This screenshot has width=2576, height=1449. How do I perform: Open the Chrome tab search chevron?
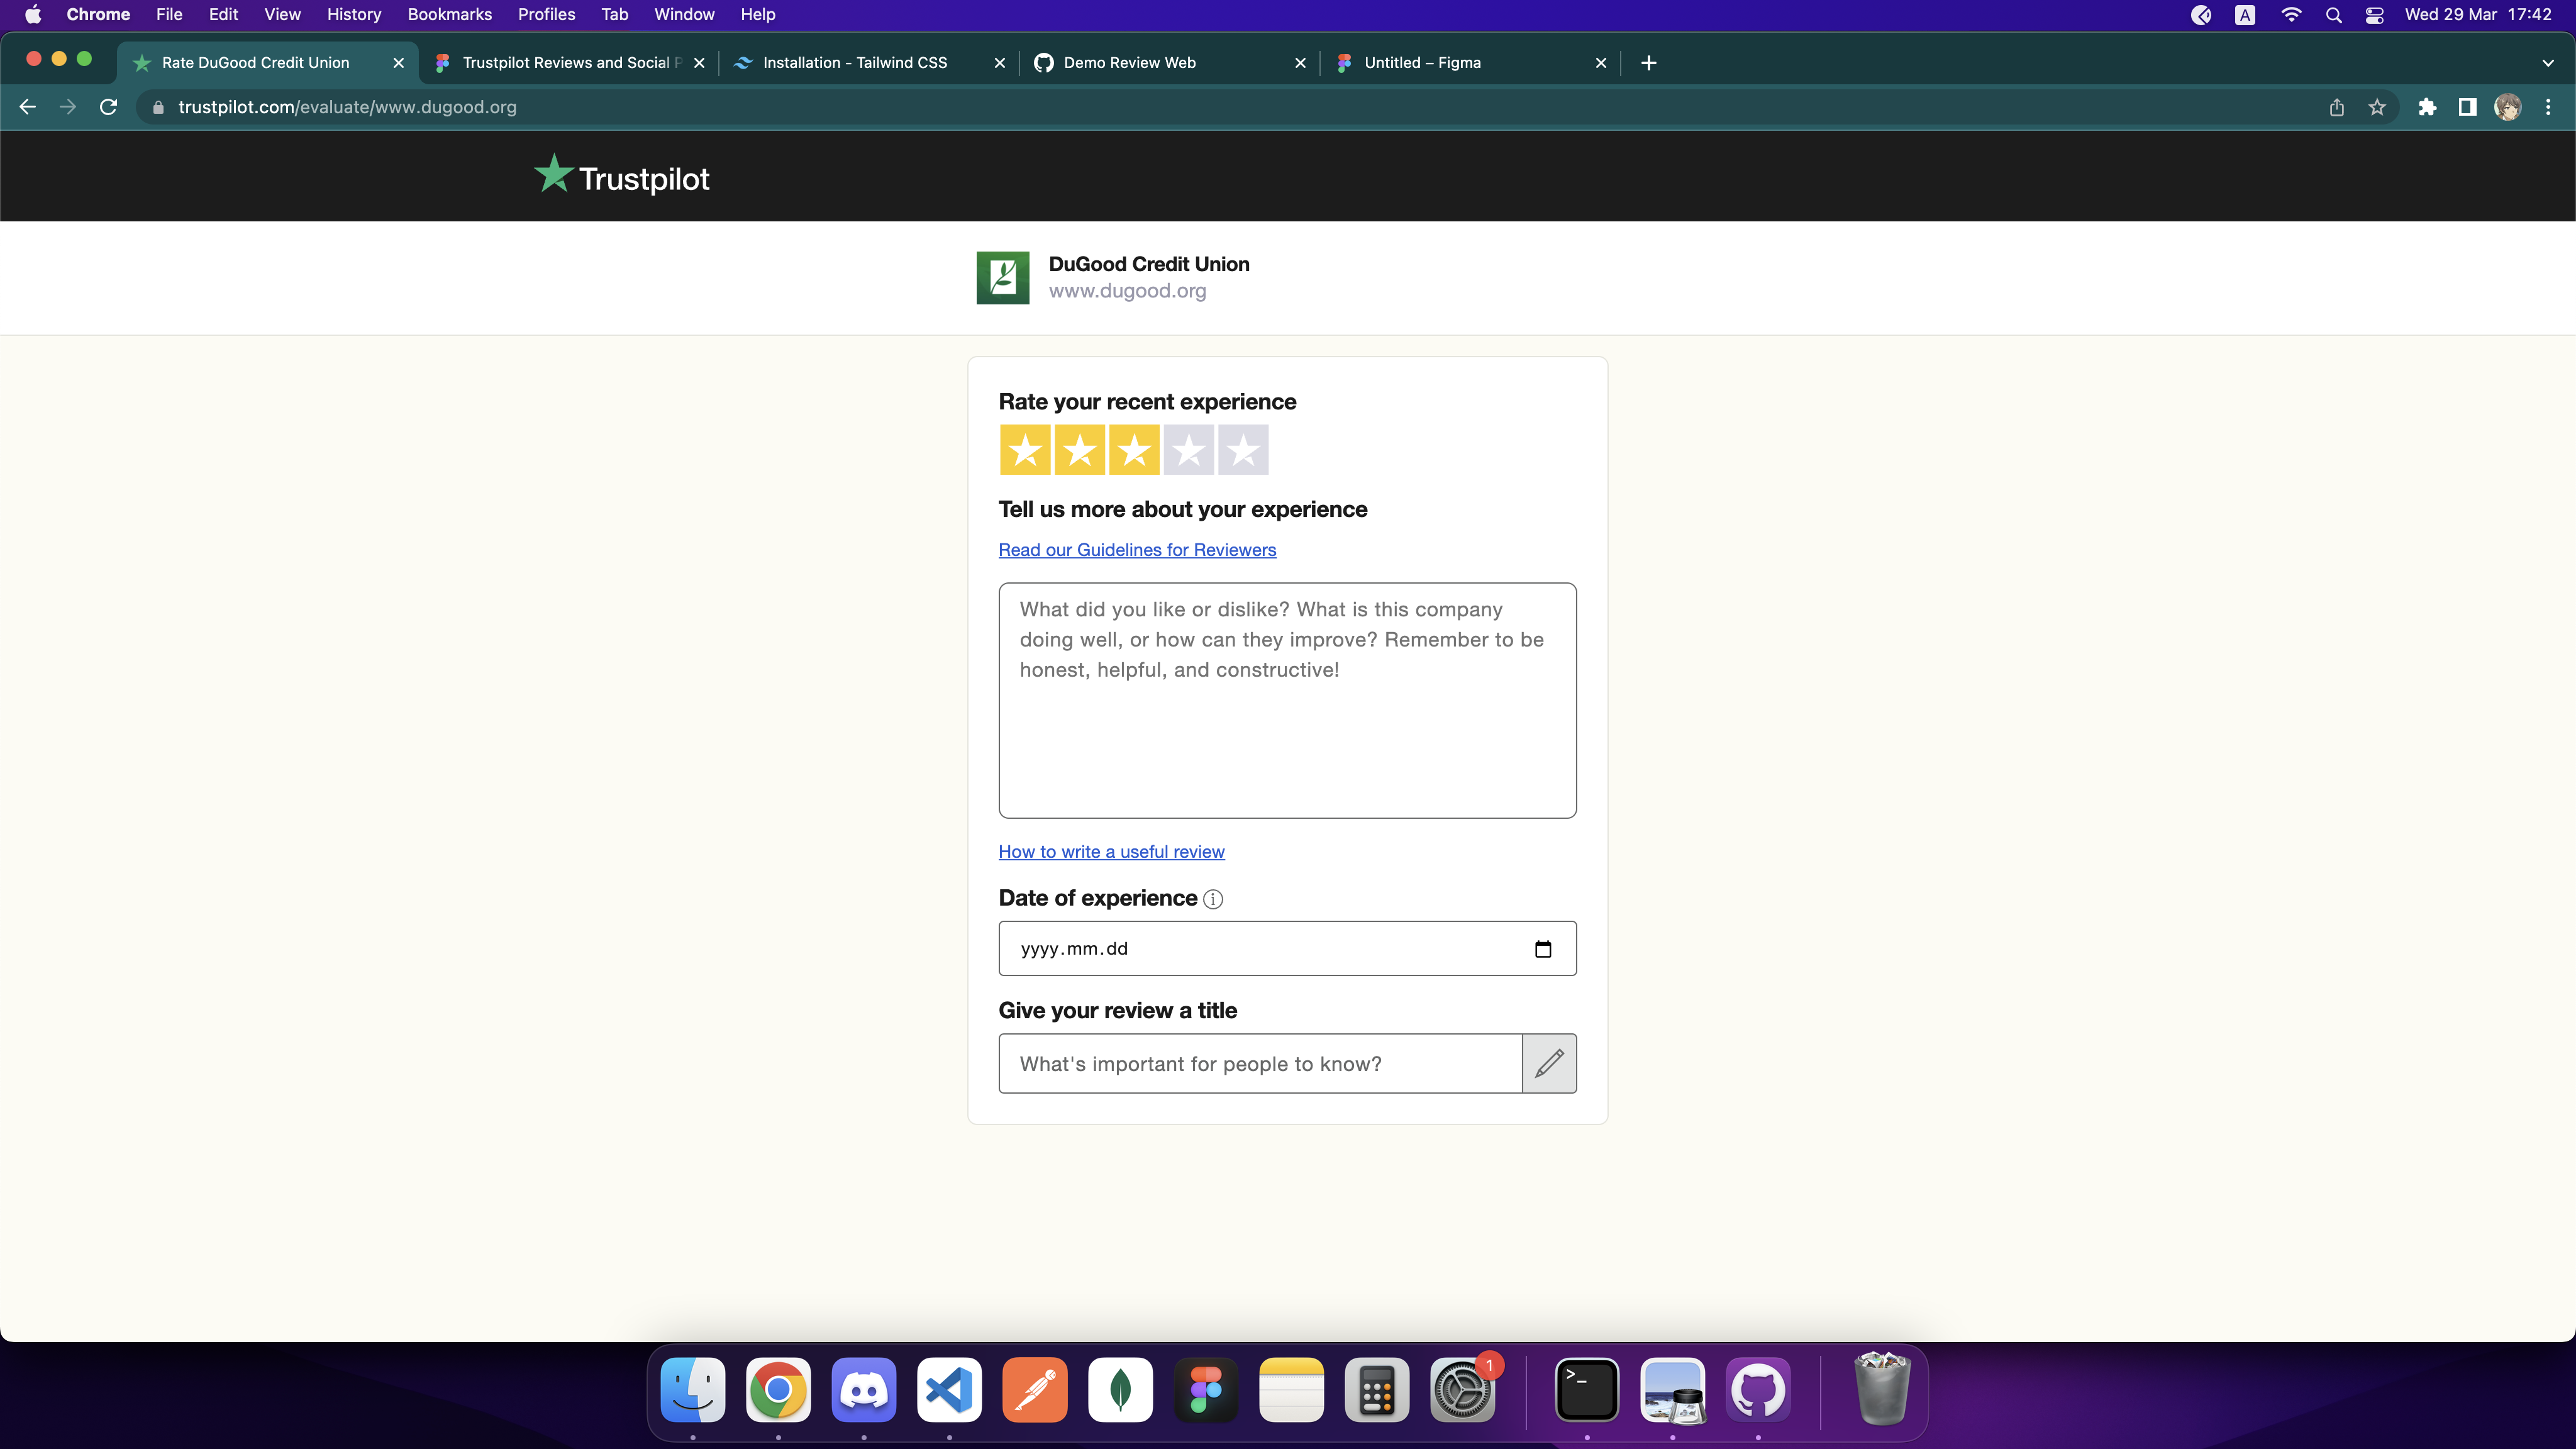tap(2549, 62)
